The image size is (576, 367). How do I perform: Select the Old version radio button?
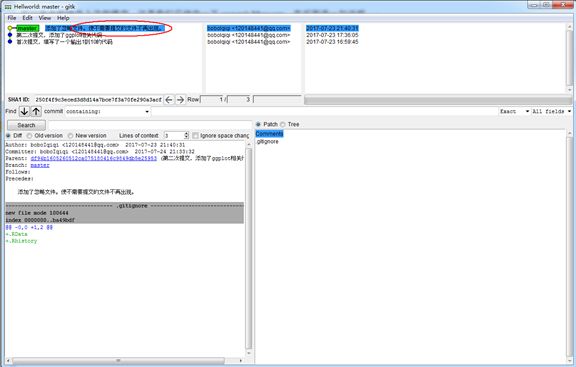pos(29,136)
